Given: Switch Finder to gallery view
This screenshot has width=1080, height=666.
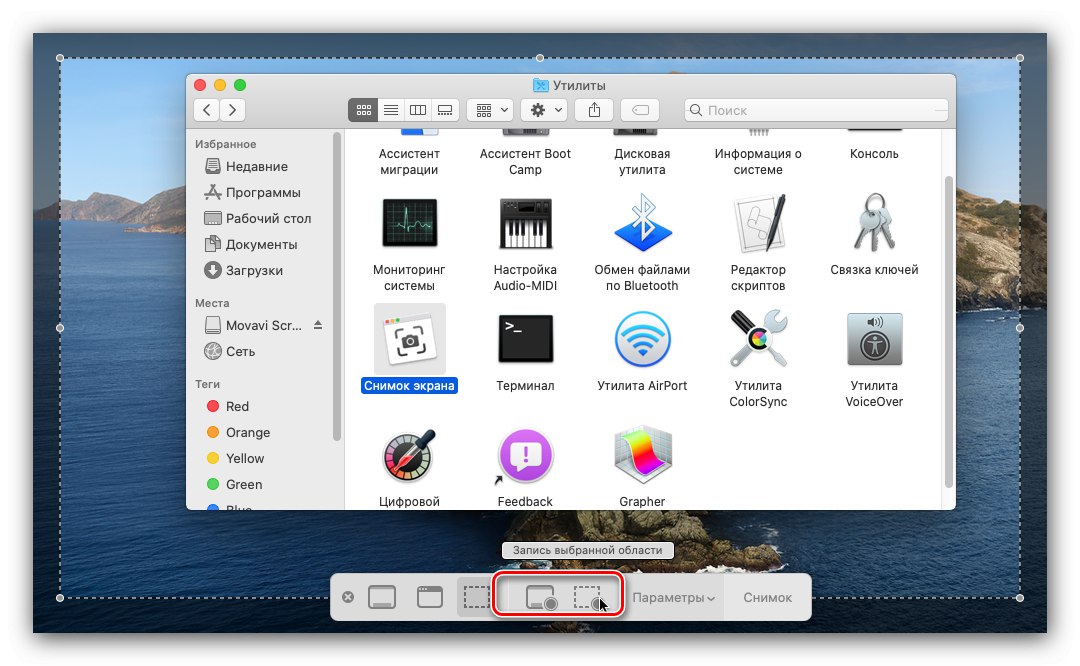Looking at the screenshot, I should [445, 110].
